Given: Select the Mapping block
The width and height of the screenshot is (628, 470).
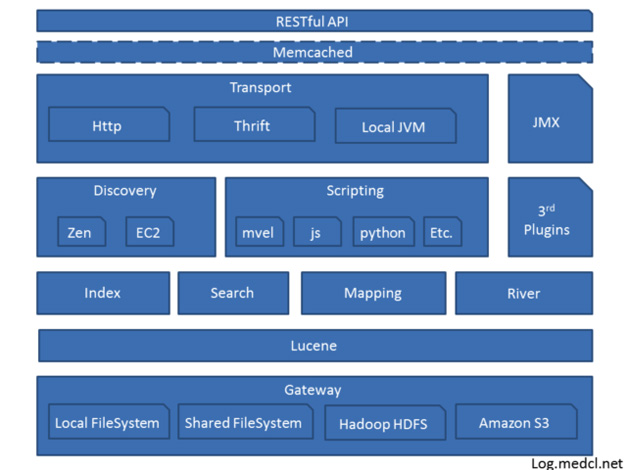Looking at the screenshot, I should (x=372, y=293).
